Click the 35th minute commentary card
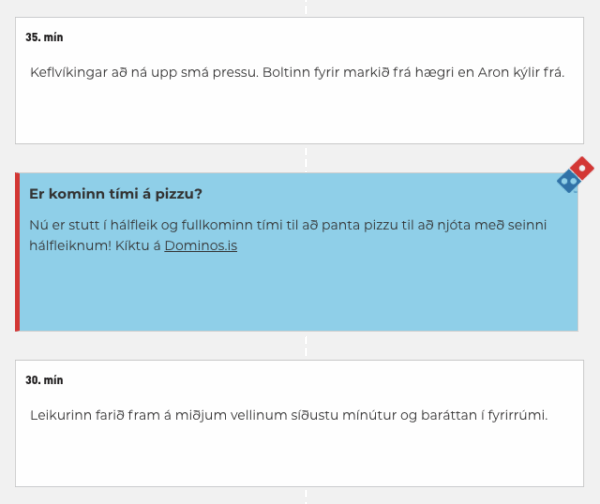600x504 pixels. (x=299, y=81)
